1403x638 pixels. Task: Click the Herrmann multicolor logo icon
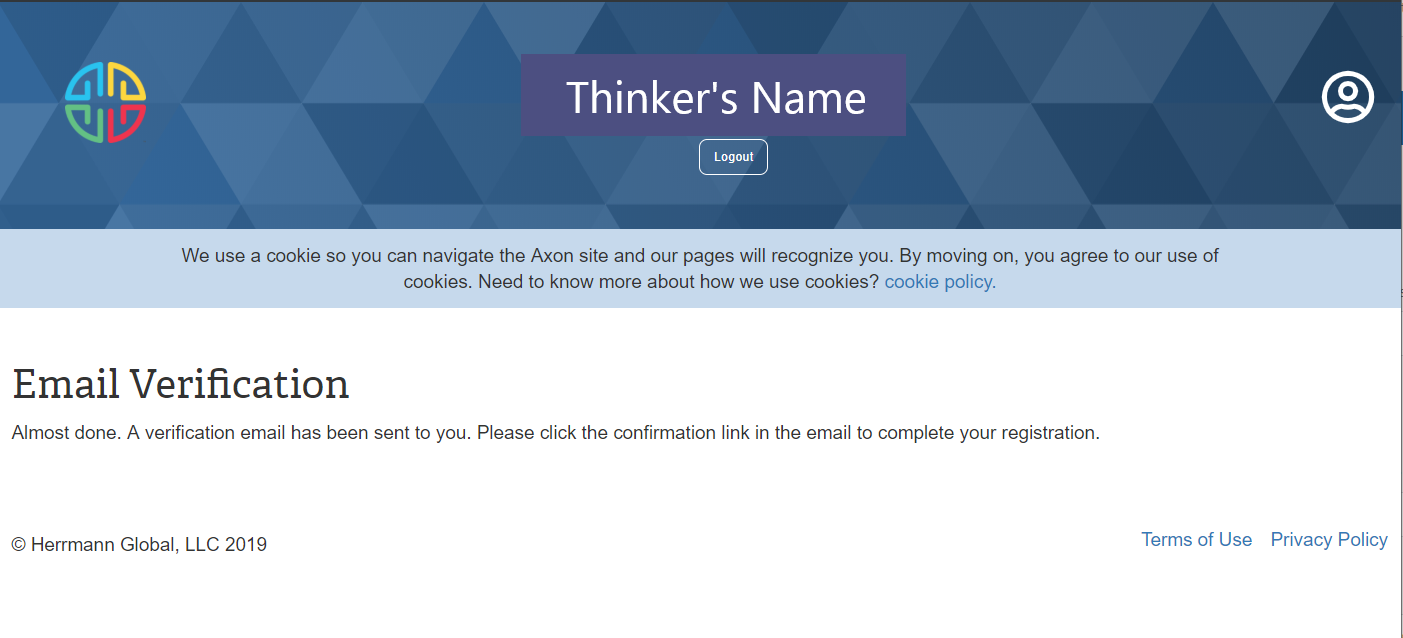[x=105, y=102]
